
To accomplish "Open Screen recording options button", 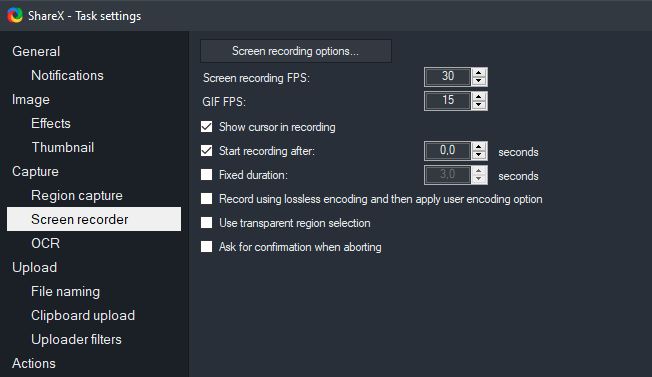I will point(296,51).
